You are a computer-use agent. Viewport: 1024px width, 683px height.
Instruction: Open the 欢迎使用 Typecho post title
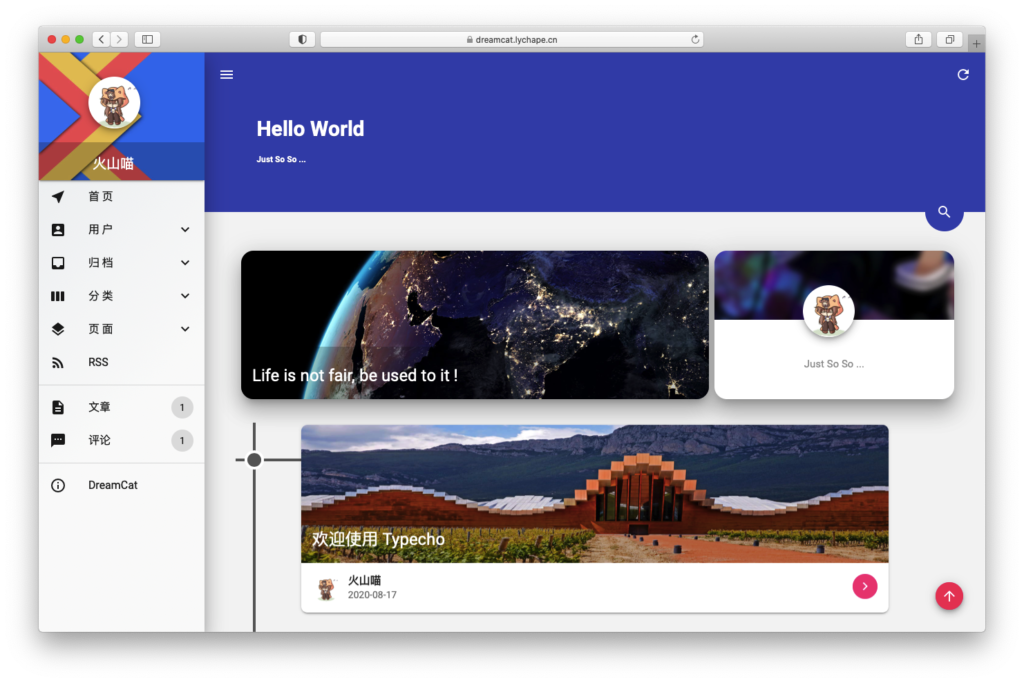tap(378, 539)
